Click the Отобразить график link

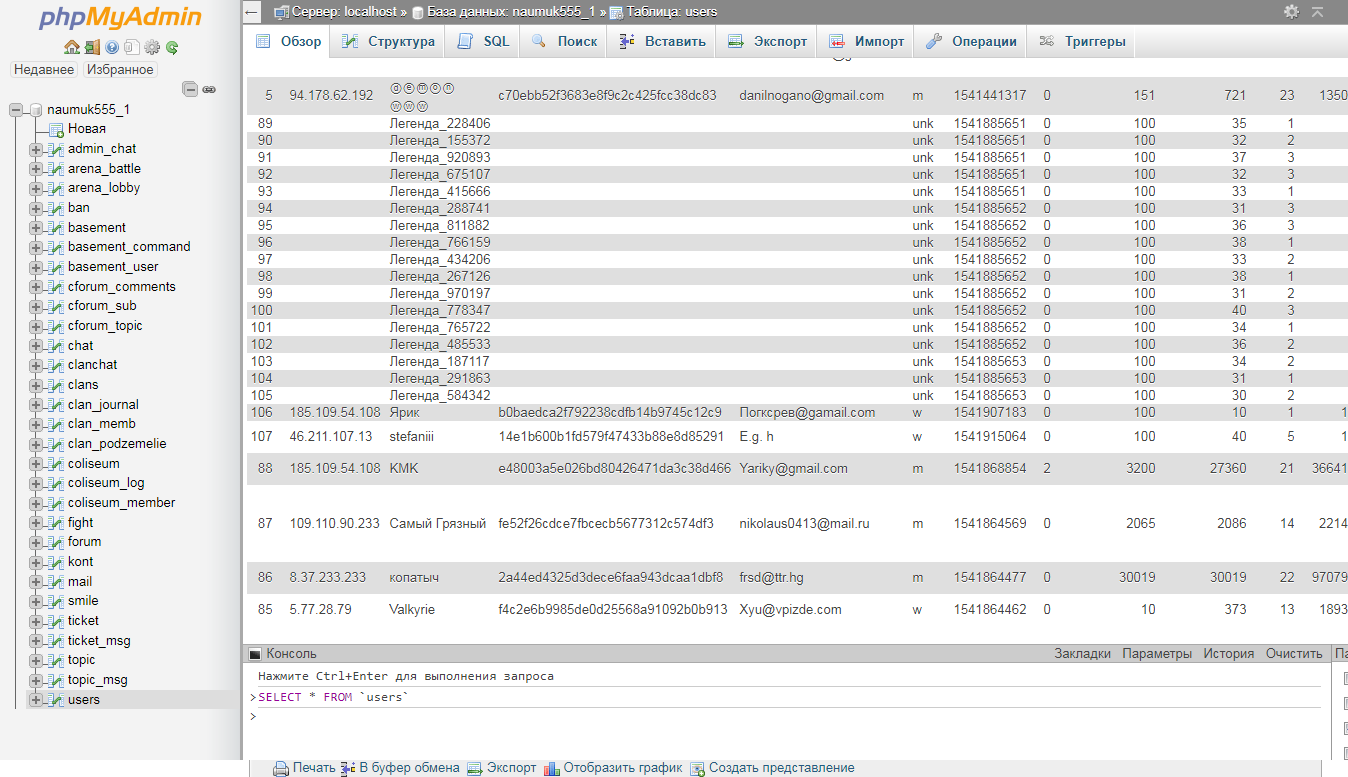(x=622, y=768)
